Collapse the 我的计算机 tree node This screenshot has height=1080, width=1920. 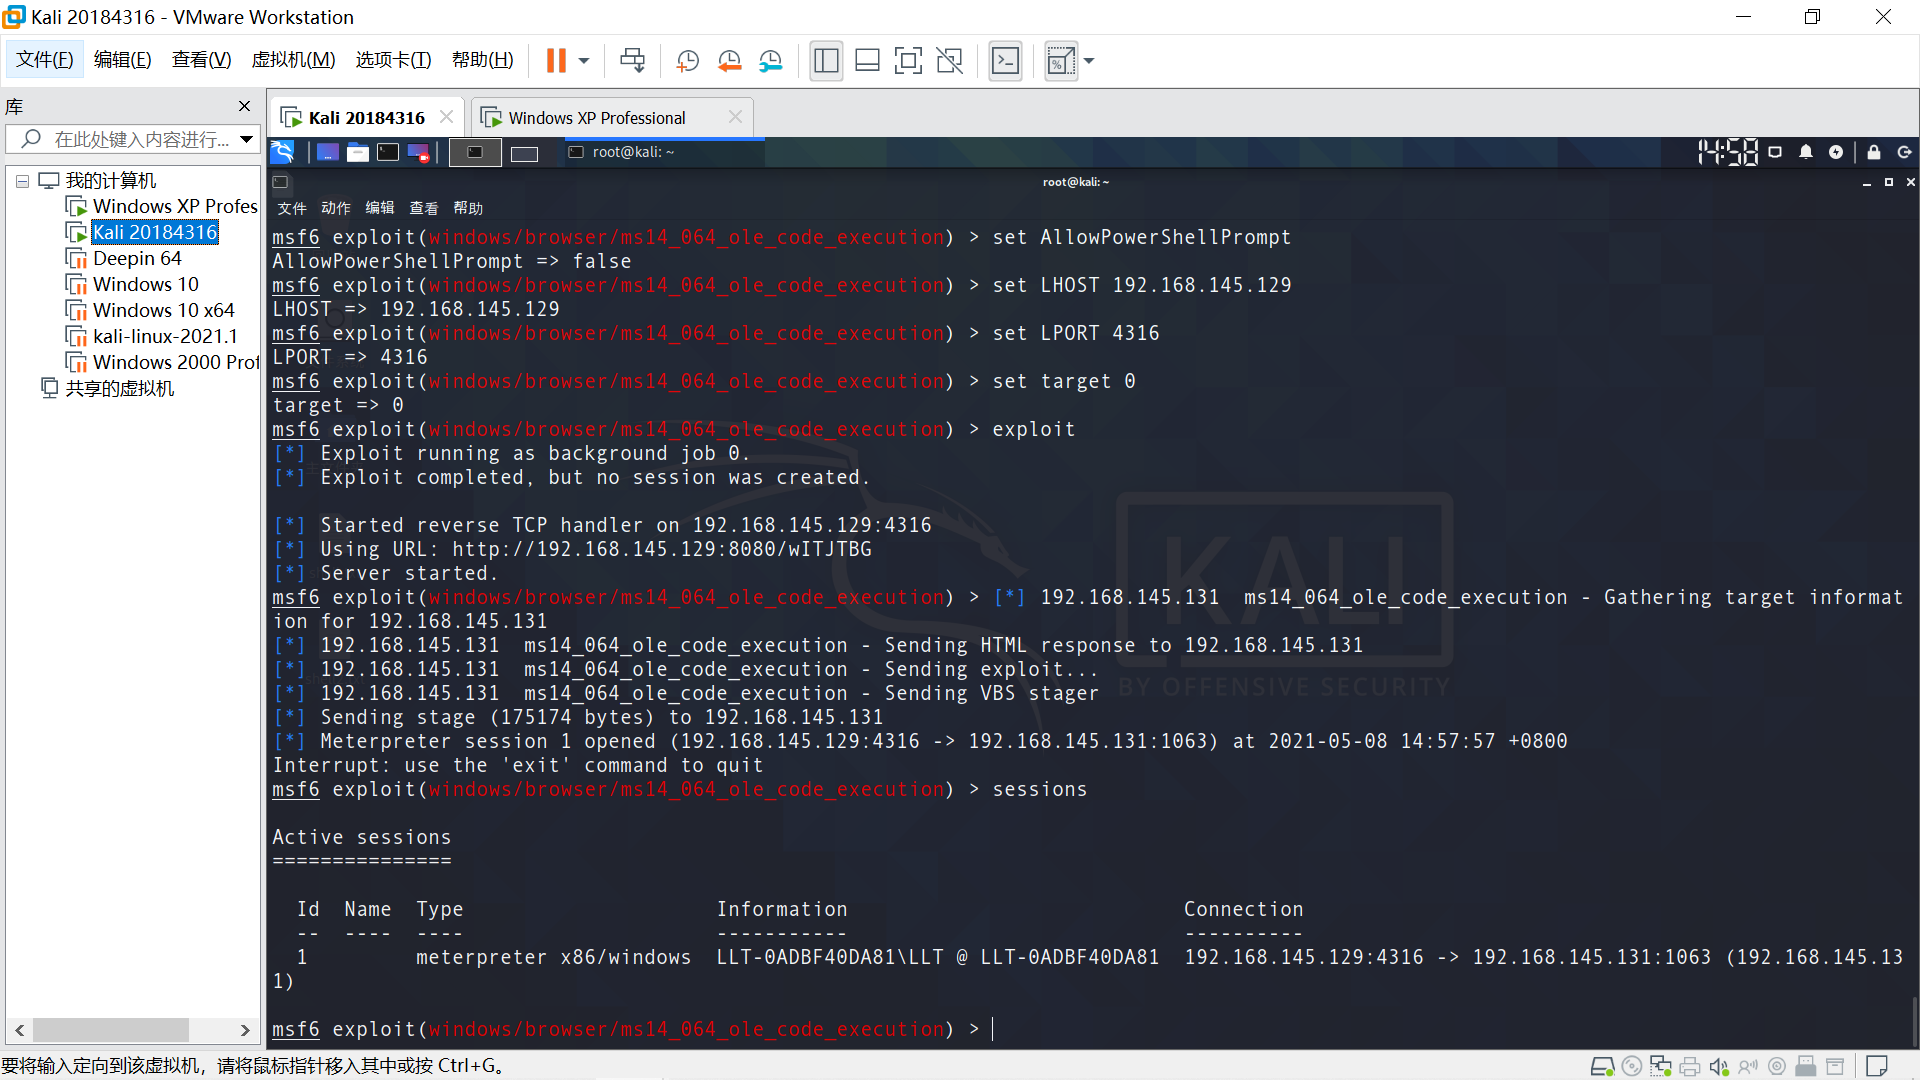22,181
